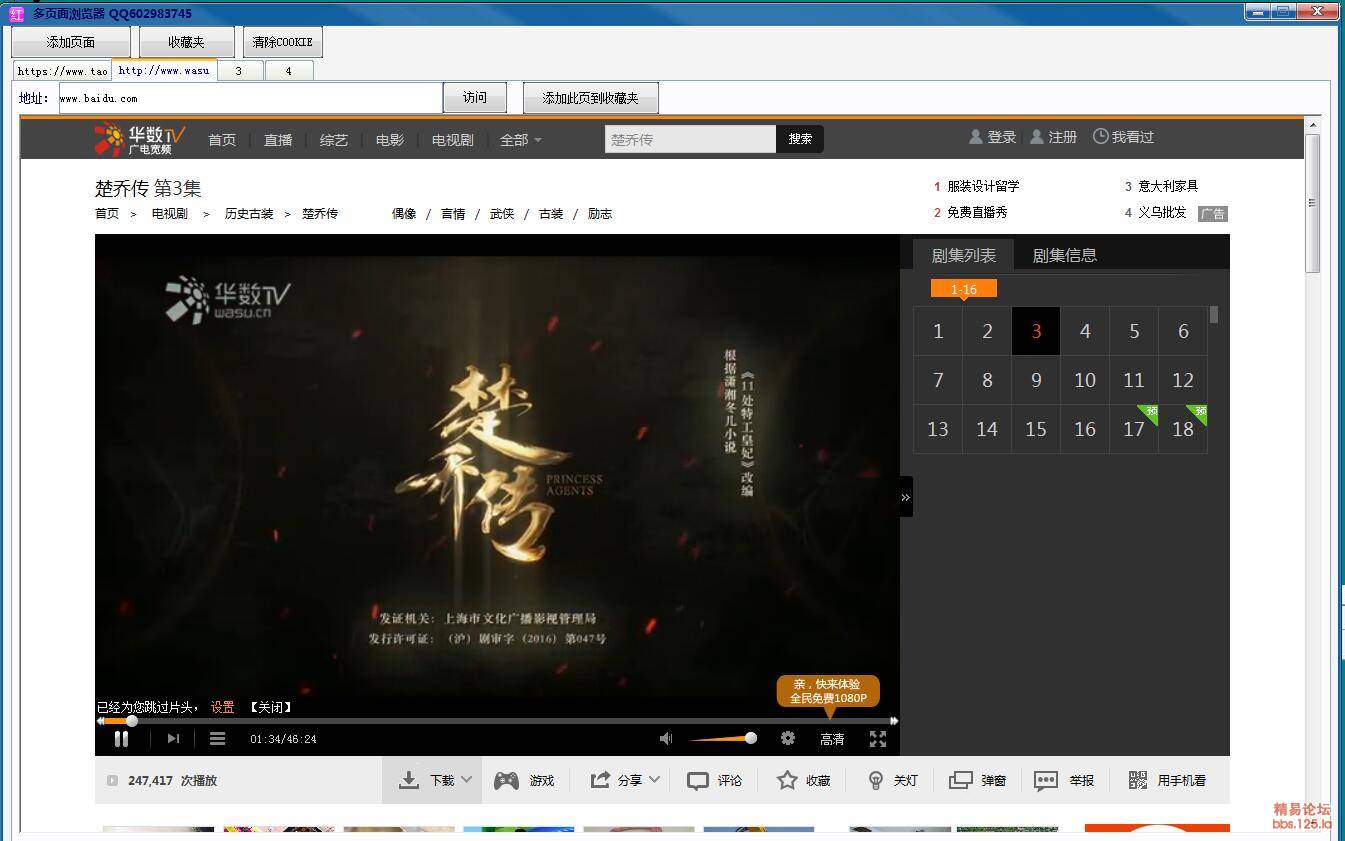Viewport: 1345px width, 841px height.
Task: Click 清除COOKIE button
Action: coord(283,42)
